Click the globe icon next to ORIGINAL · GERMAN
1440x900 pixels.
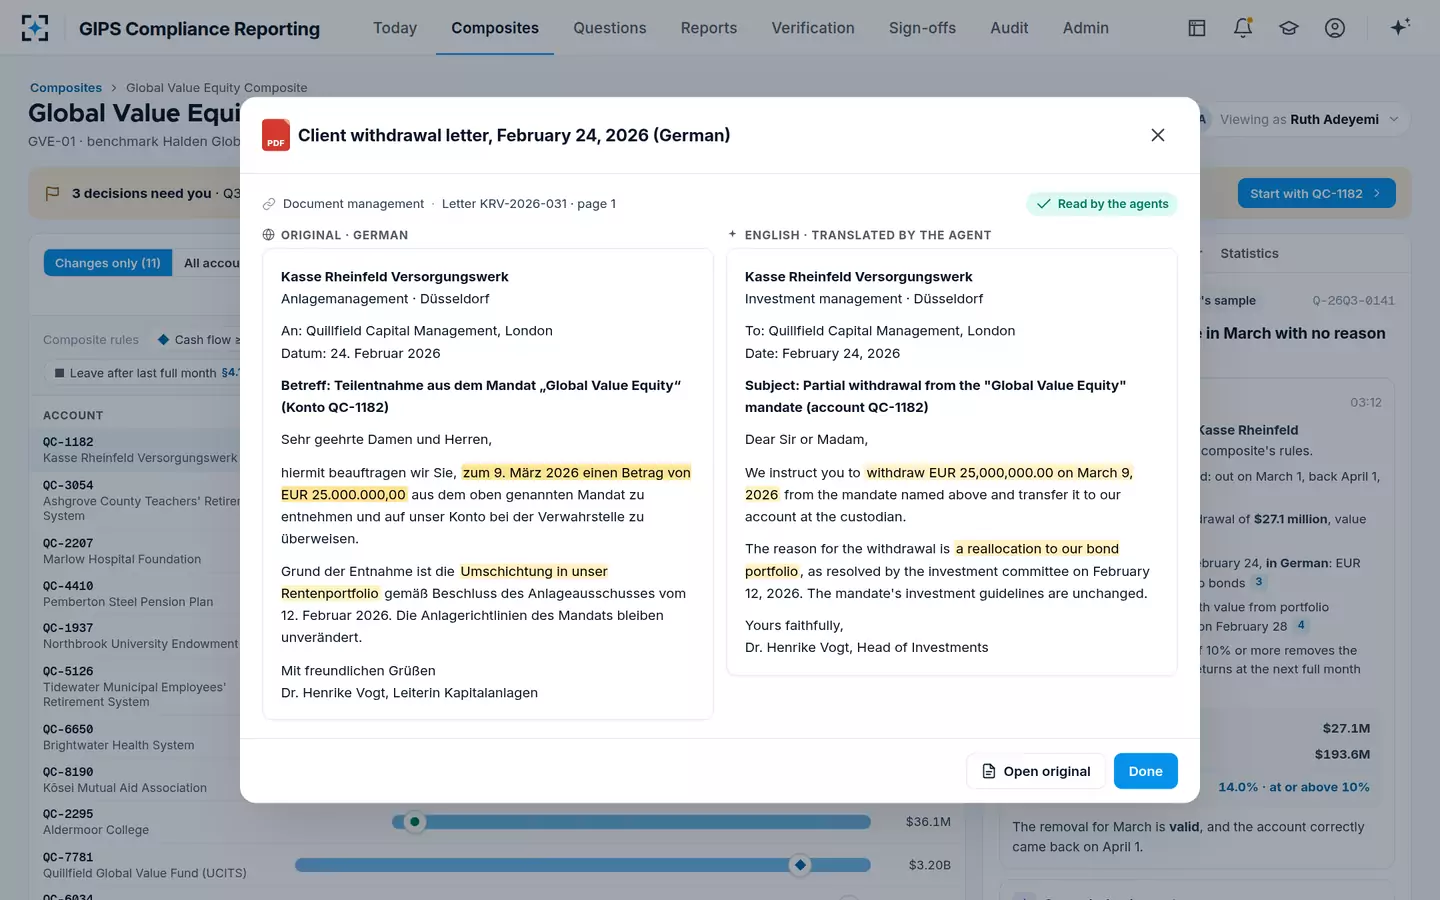268,235
